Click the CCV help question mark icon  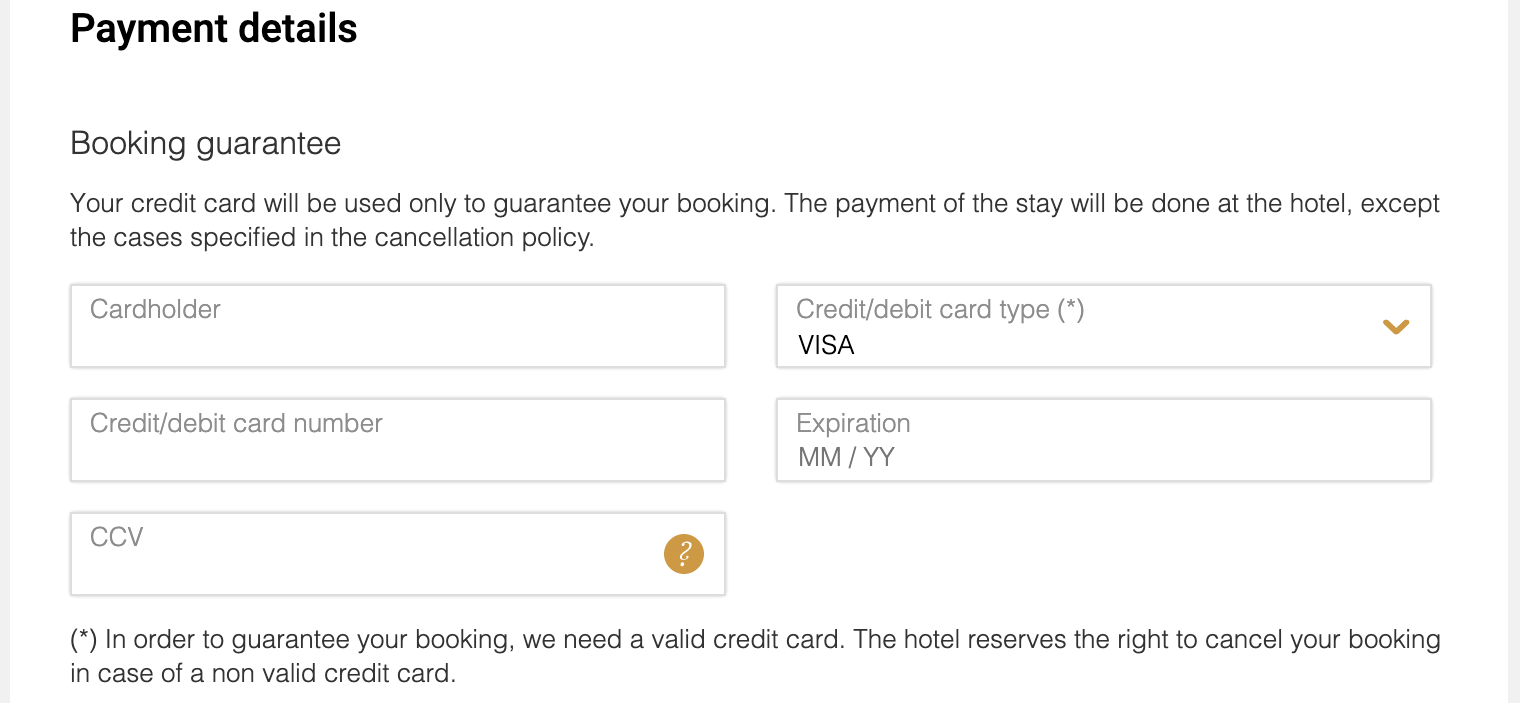[684, 553]
